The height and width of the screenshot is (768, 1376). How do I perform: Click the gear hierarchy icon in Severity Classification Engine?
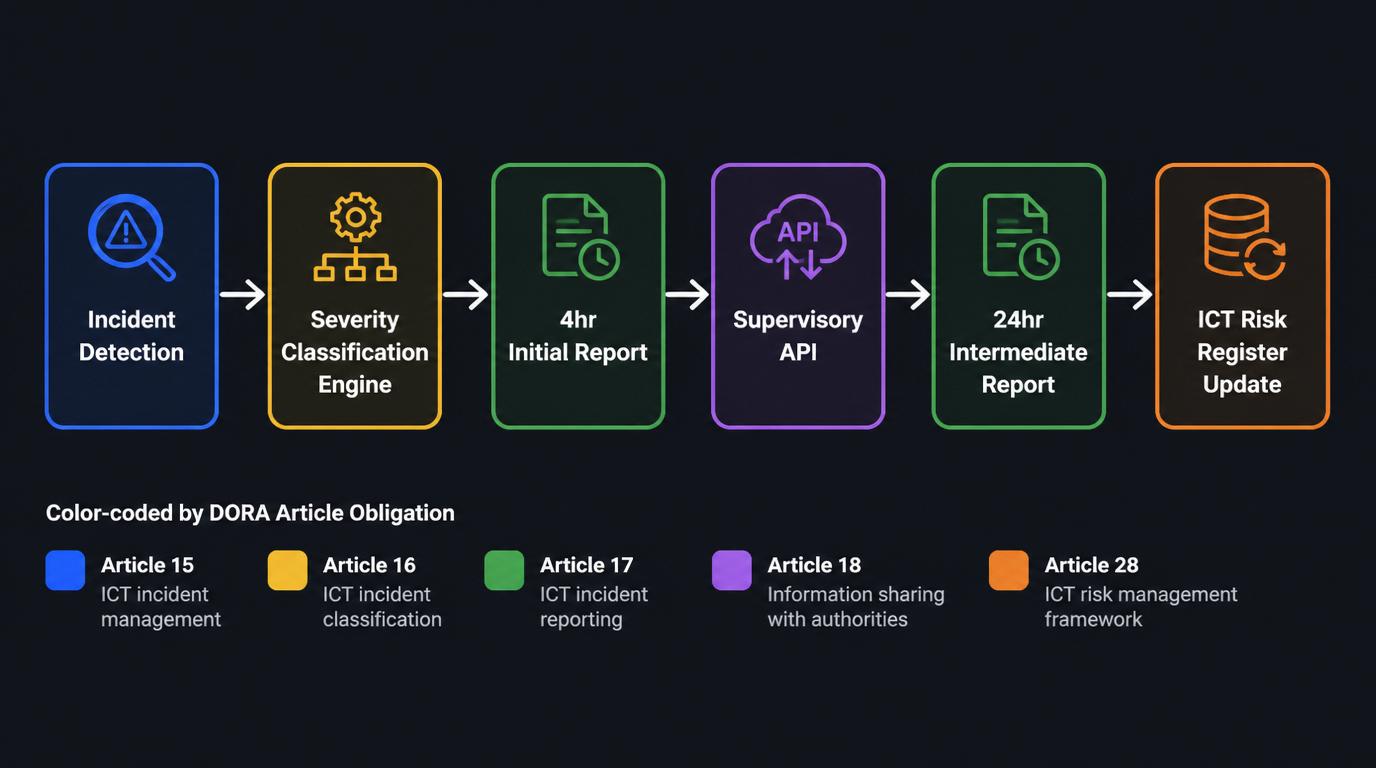coord(355,237)
